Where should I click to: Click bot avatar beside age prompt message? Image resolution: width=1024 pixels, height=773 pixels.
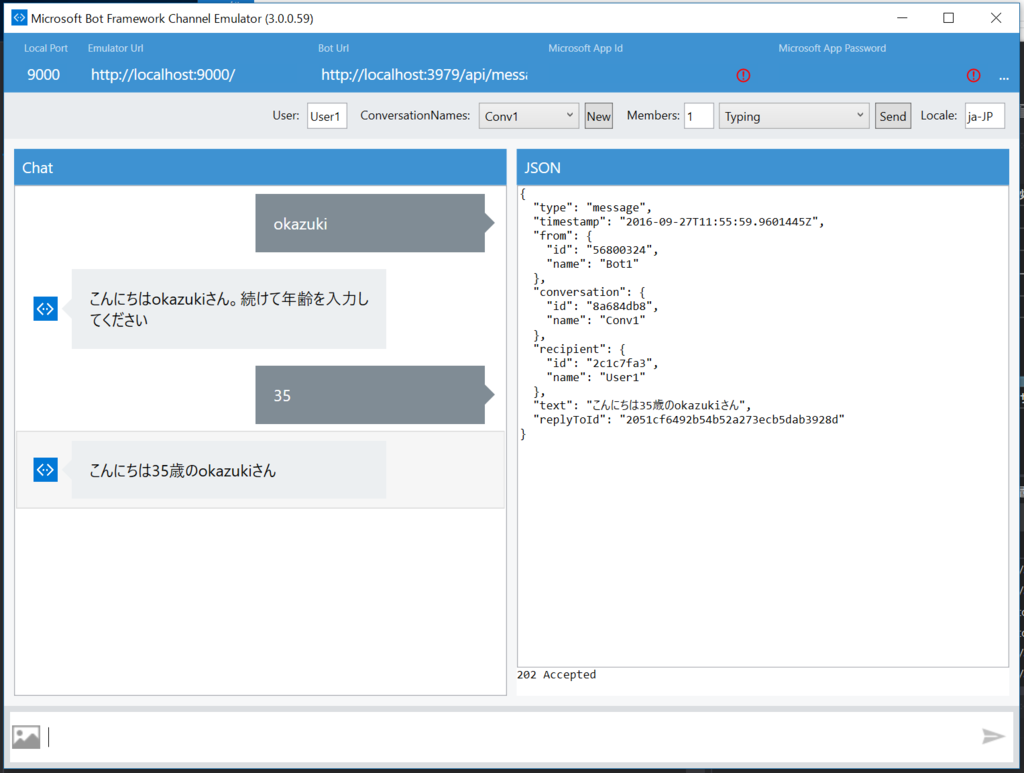(45, 309)
